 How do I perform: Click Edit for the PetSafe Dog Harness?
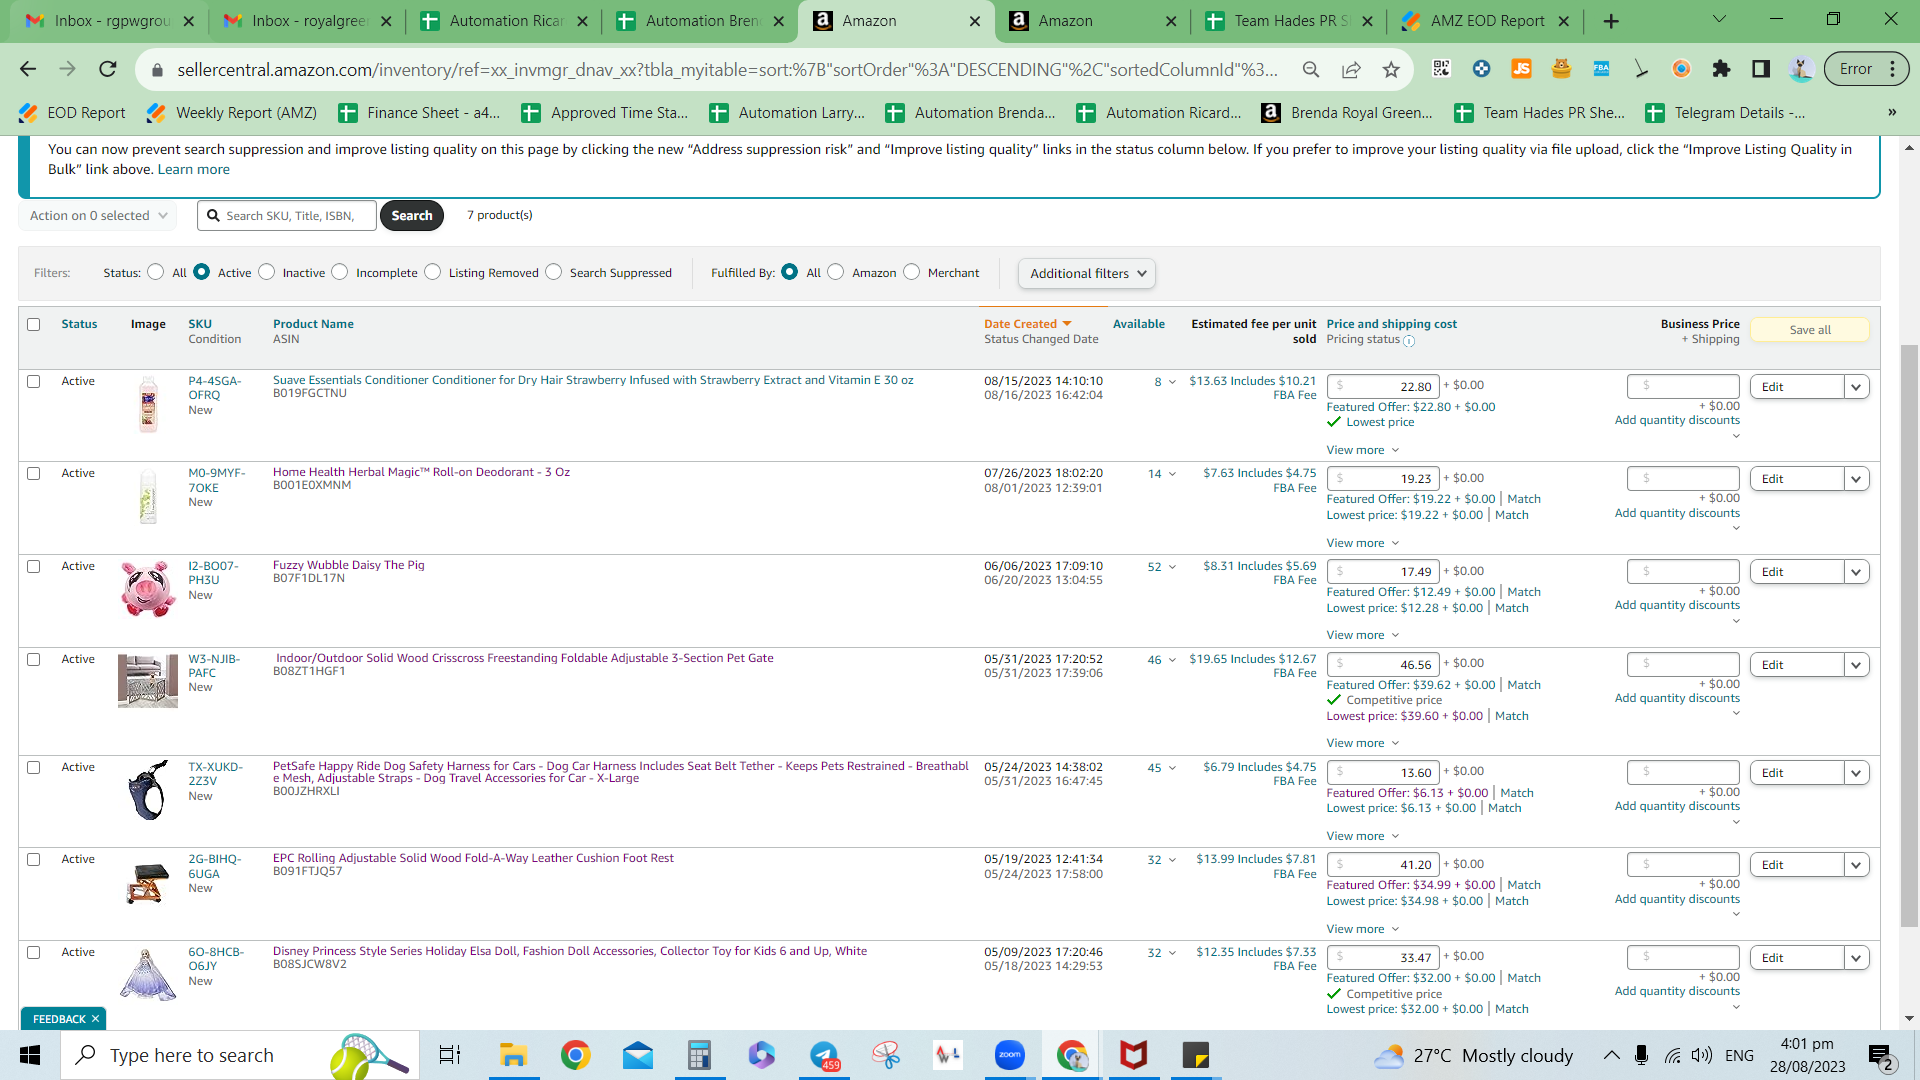pos(1797,773)
